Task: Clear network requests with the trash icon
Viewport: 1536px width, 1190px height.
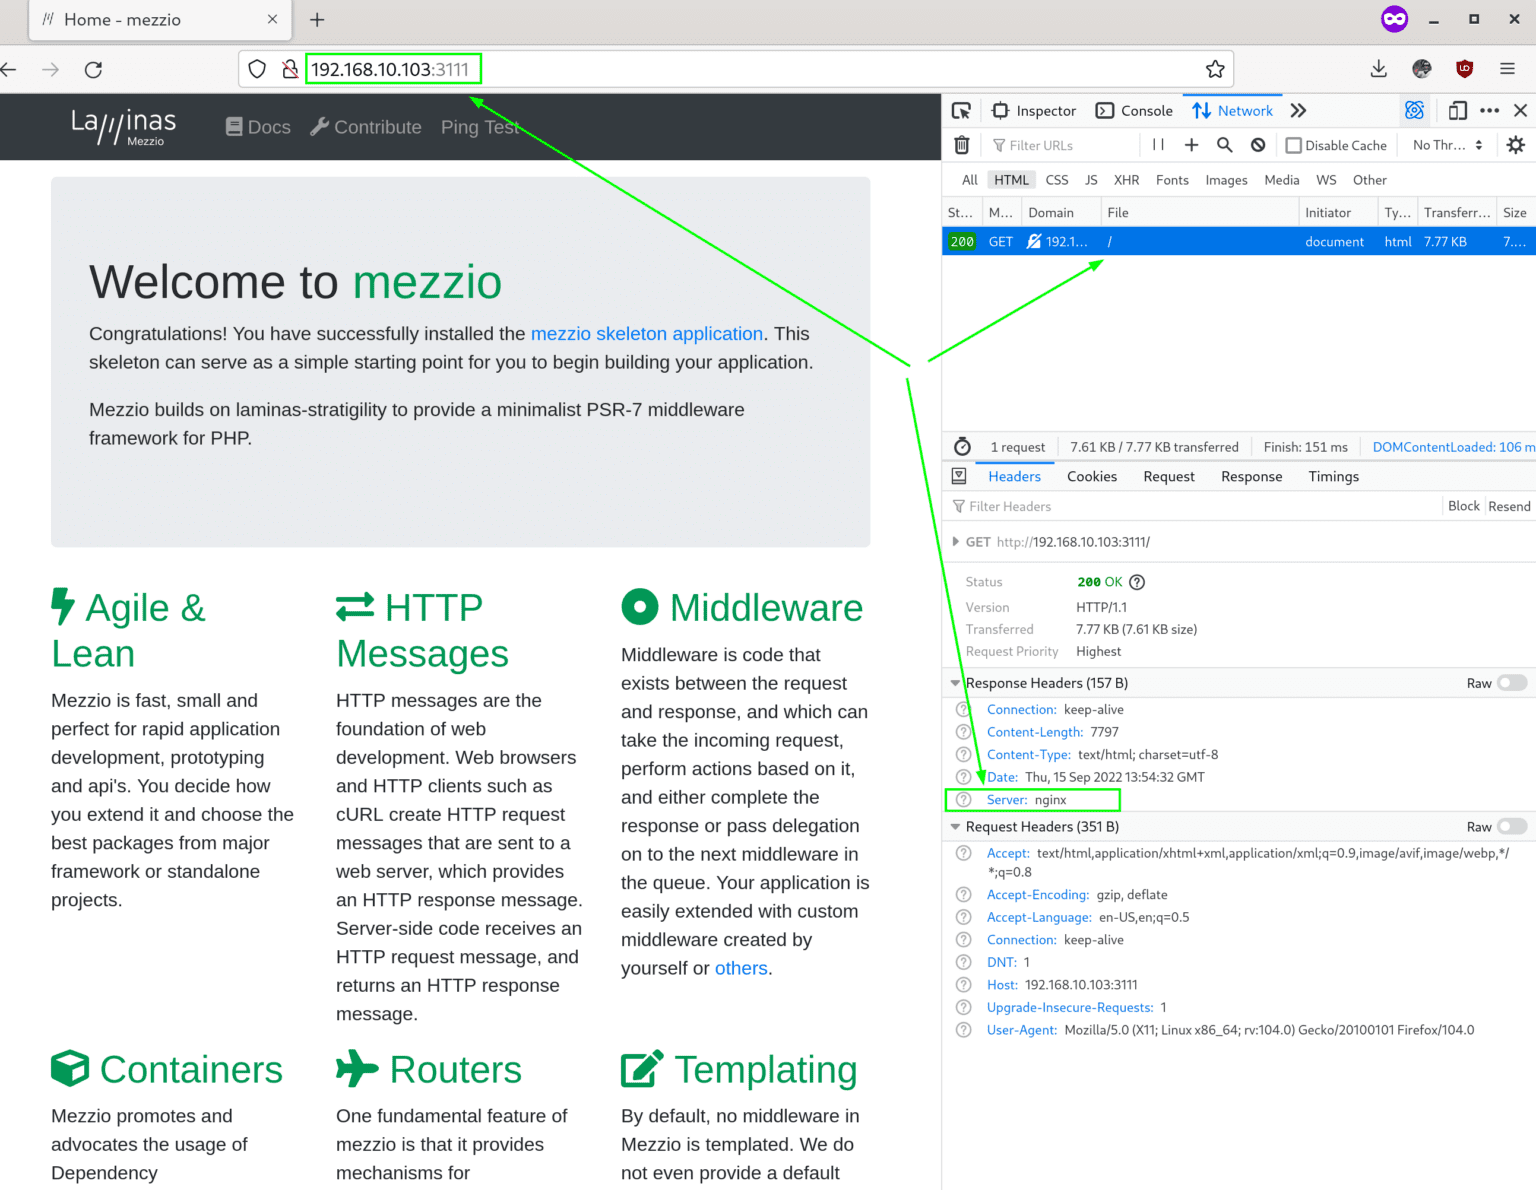Action: [x=961, y=144]
